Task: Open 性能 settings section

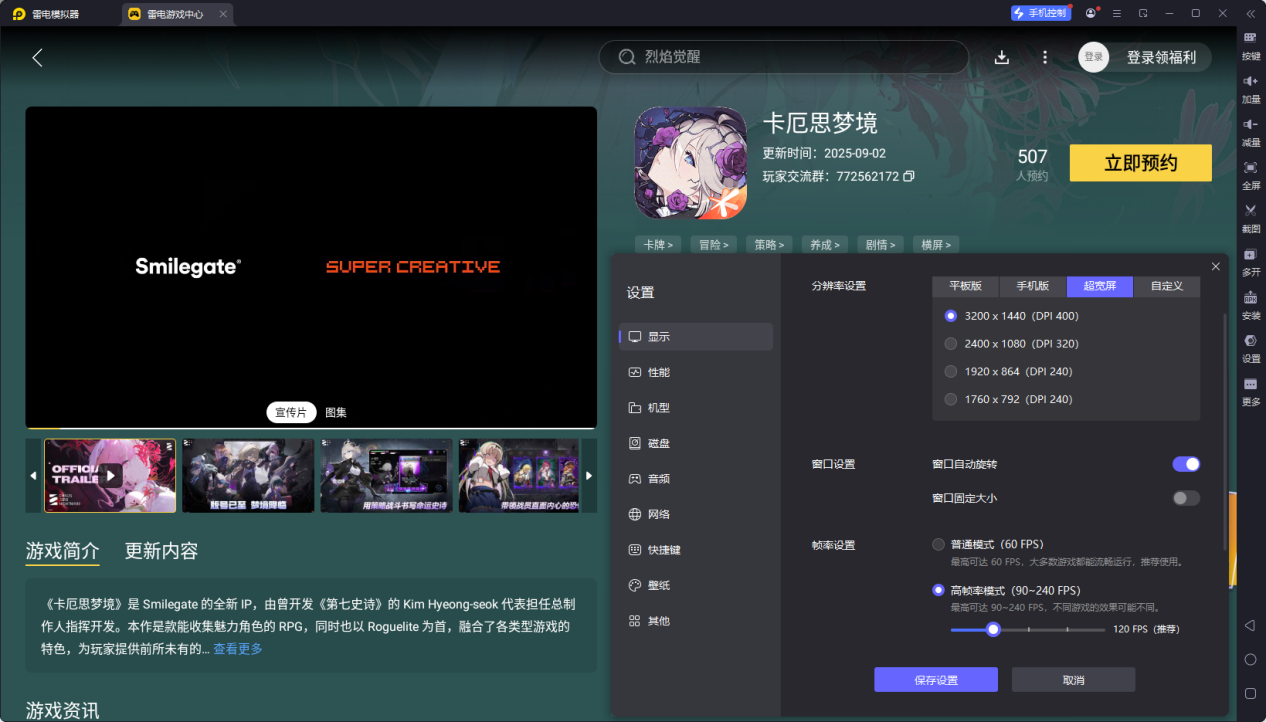Action: point(658,372)
